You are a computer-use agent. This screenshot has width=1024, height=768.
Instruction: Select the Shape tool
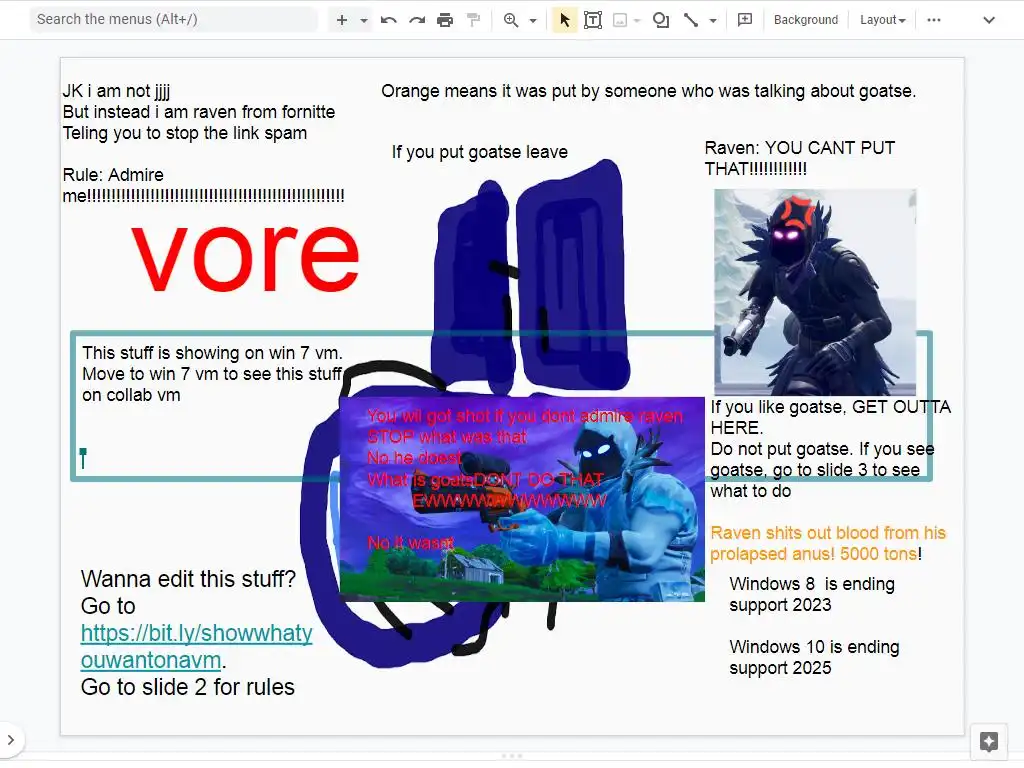(x=661, y=20)
